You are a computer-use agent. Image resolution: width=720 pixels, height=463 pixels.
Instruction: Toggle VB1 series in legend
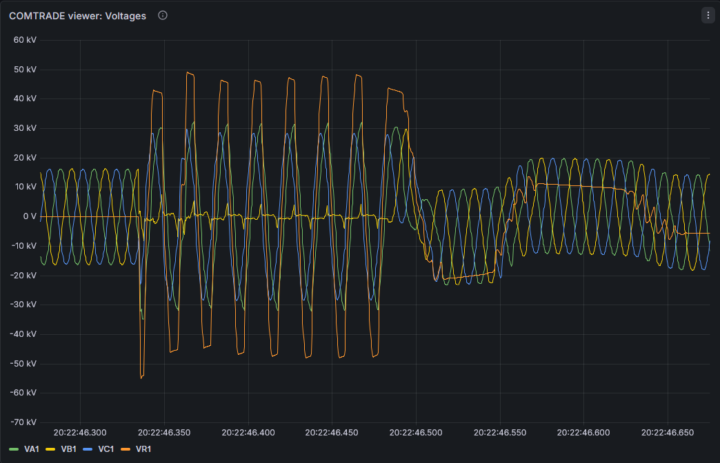coord(68,449)
